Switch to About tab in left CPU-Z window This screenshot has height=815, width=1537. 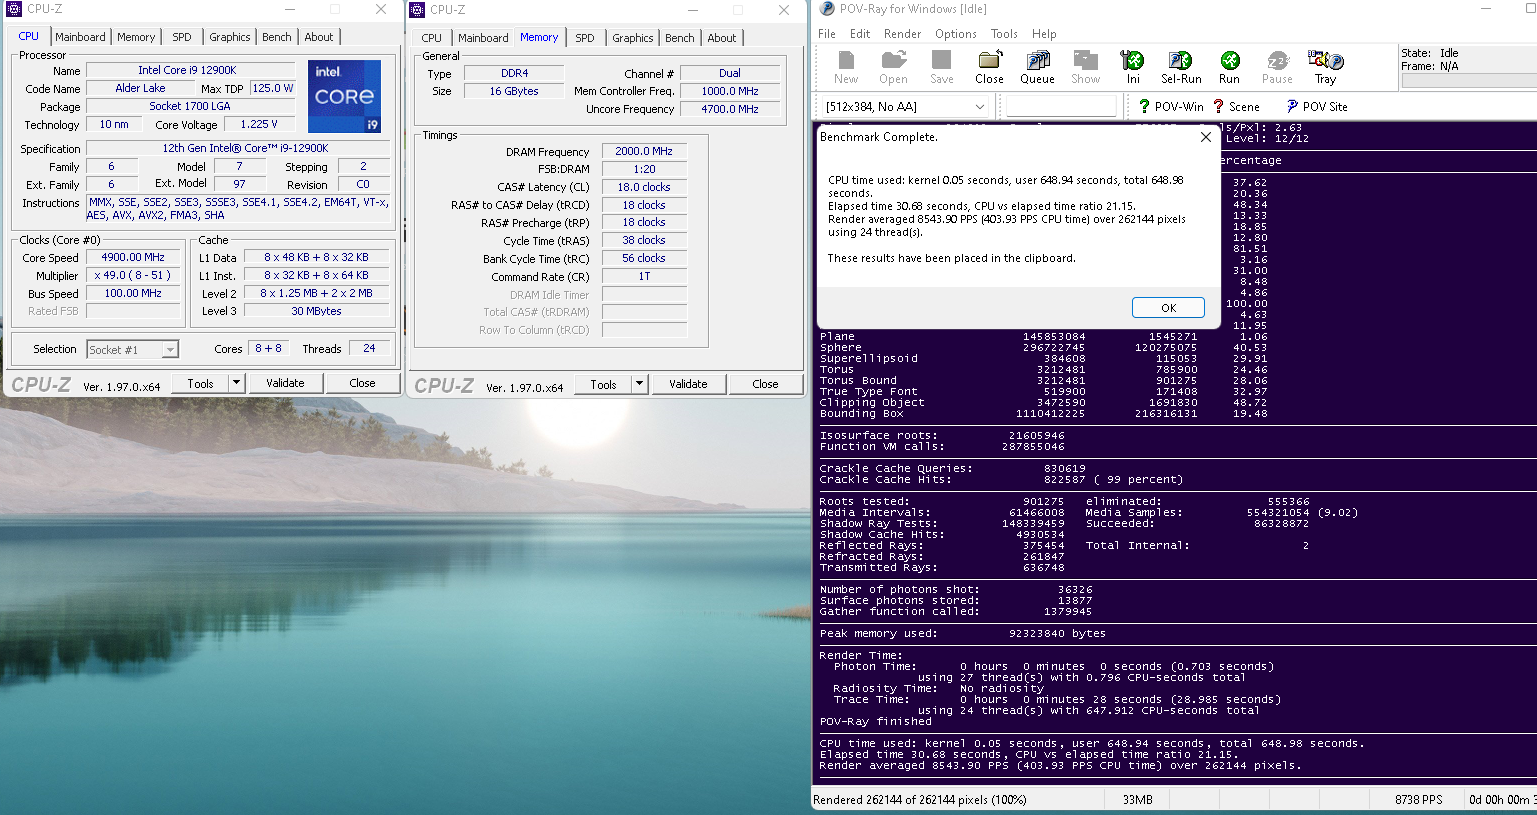pyautogui.click(x=319, y=37)
